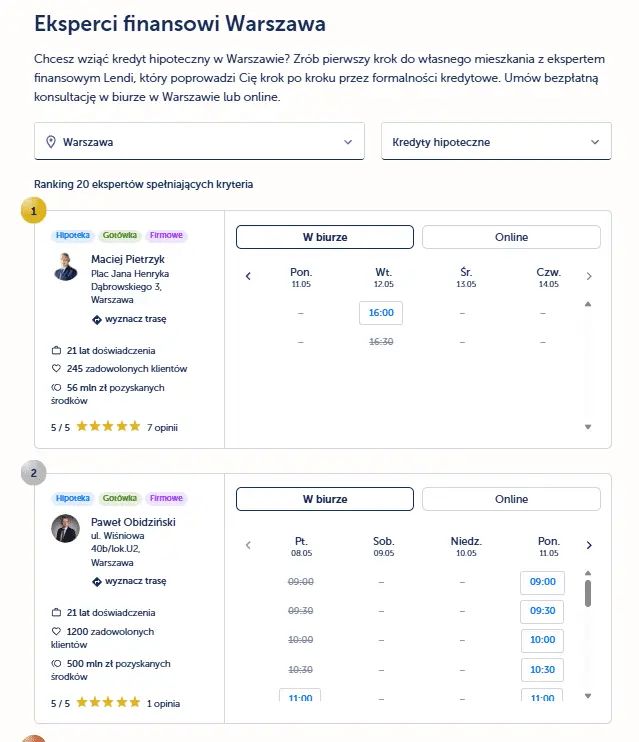Click the scroll-down triangle in Paweł Obidziński's time slots
The height and width of the screenshot is (742, 639).
click(588, 696)
